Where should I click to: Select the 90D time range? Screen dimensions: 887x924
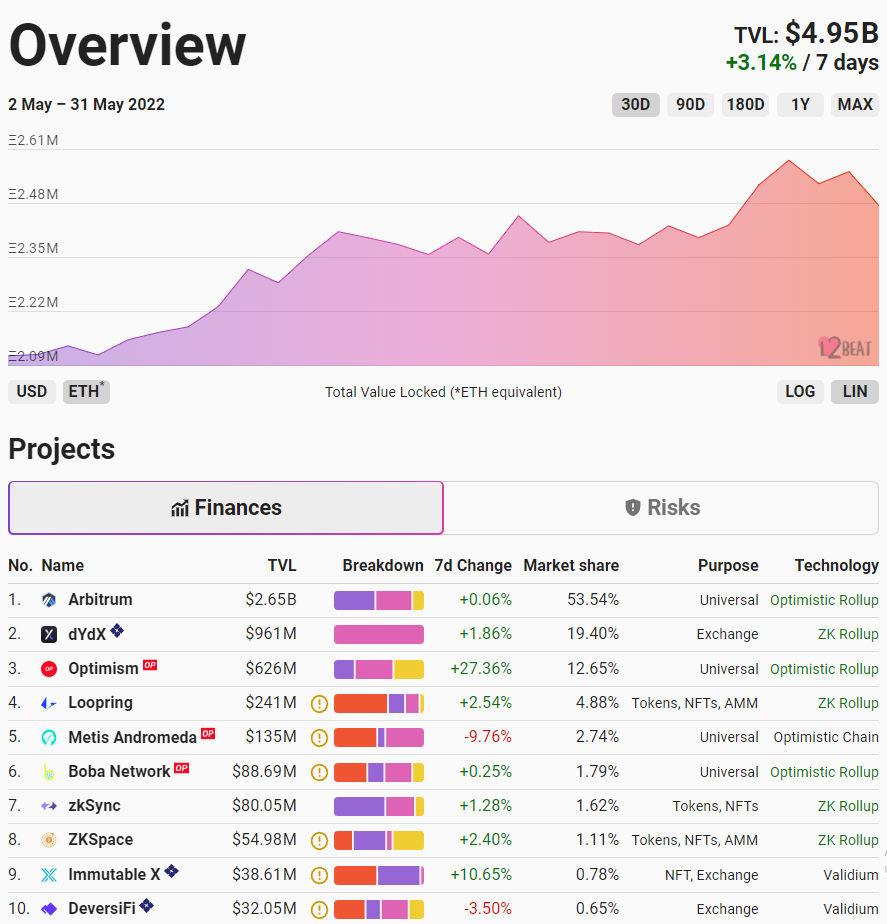[x=690, y=104]
